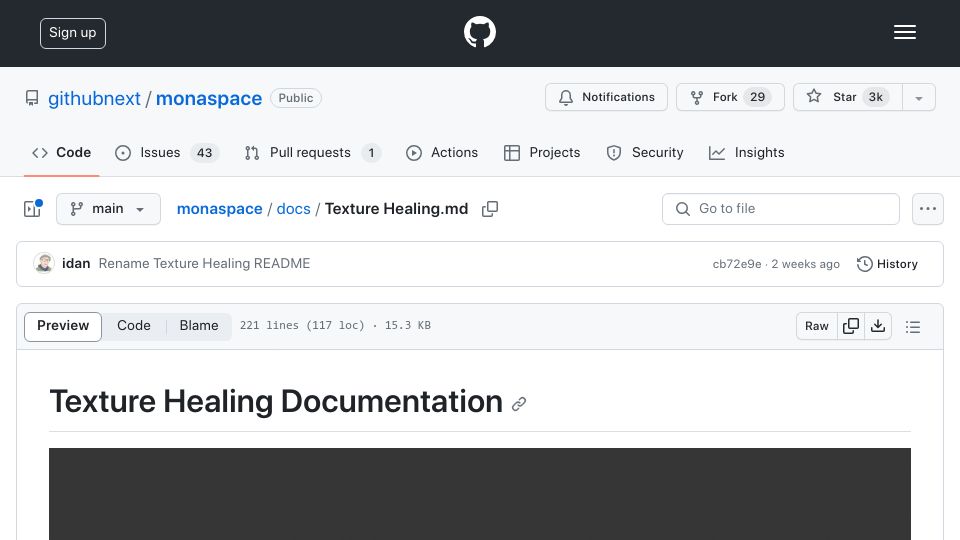The width and height of the screenshot is (960, 540).
Task: Go to monaspace root in breadcrumb
Action: click(219, 209)
